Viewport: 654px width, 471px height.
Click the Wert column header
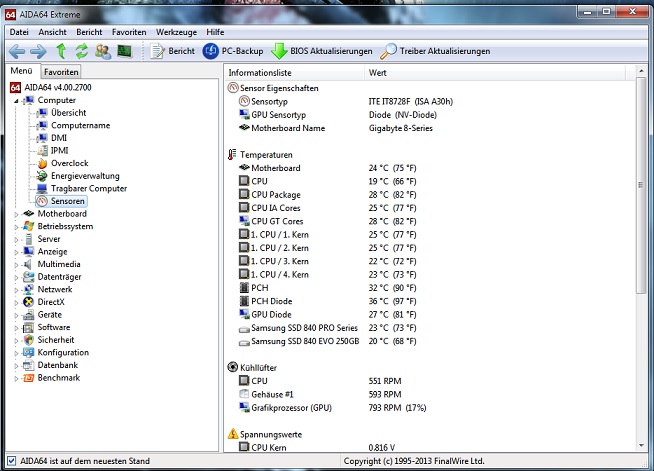[378, 73]
